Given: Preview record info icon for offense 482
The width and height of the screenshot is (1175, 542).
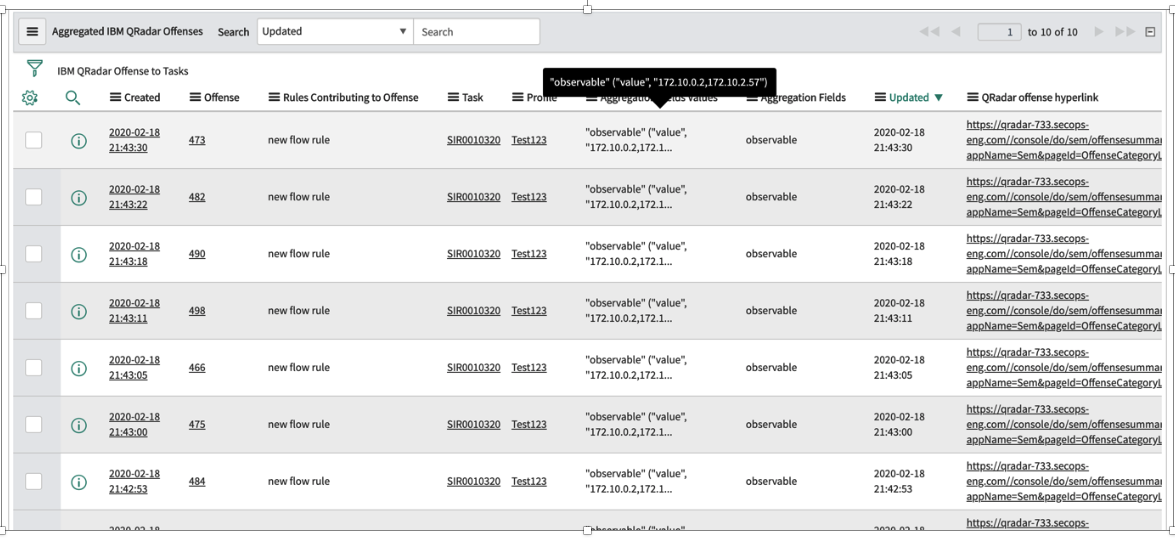Looking at the screenshot, I should (79, 197).
